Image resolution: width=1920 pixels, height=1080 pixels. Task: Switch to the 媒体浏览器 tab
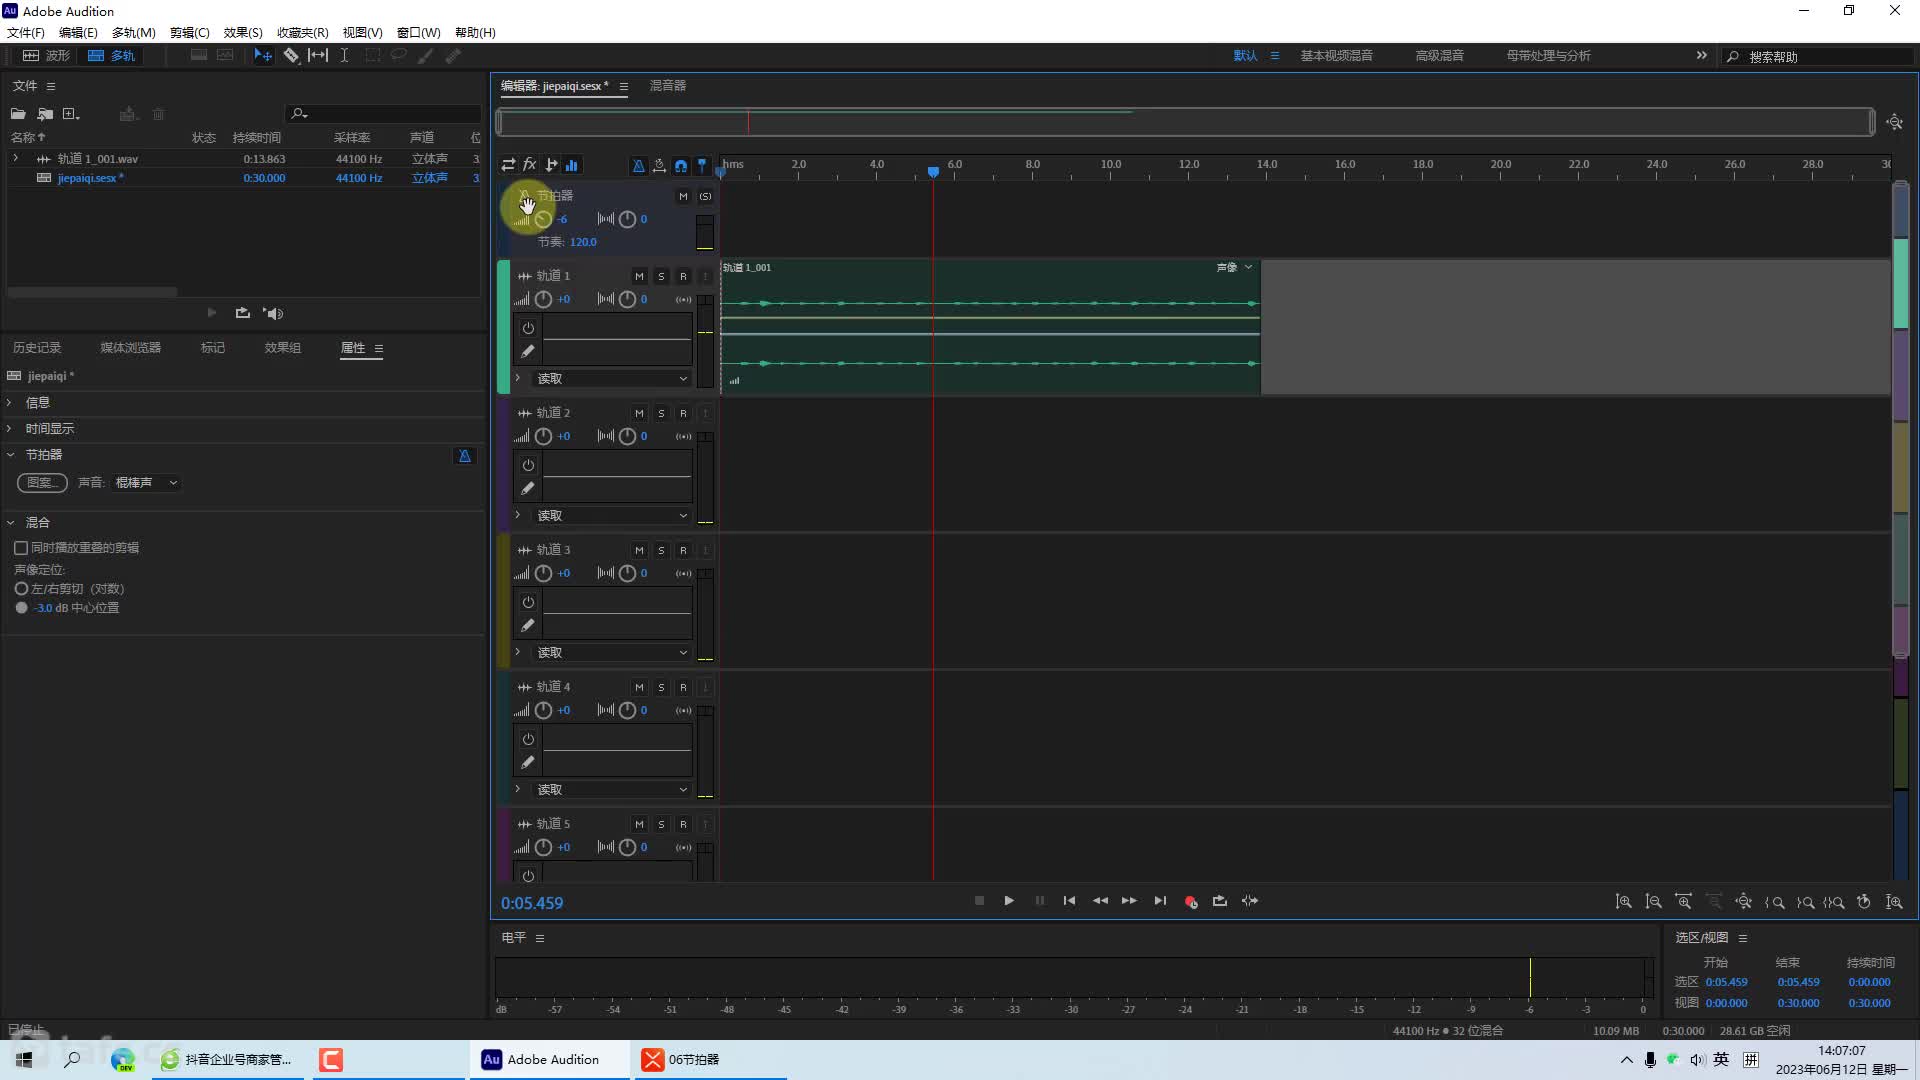click(130, 348)
